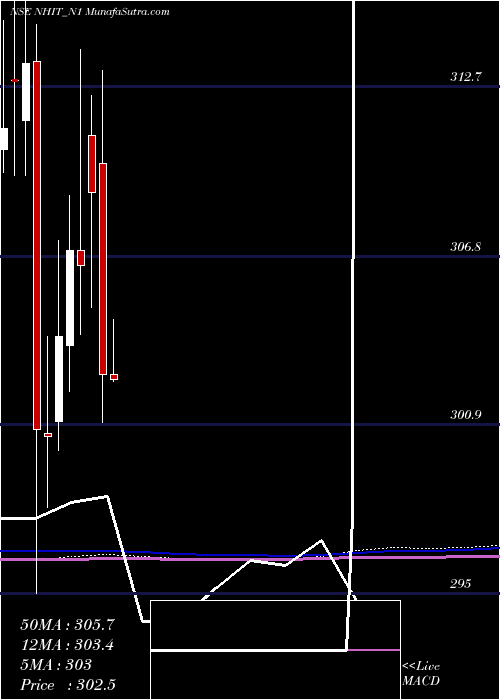
Task: Click the 12MA : 303.4 reading
Action: (67, 645)
